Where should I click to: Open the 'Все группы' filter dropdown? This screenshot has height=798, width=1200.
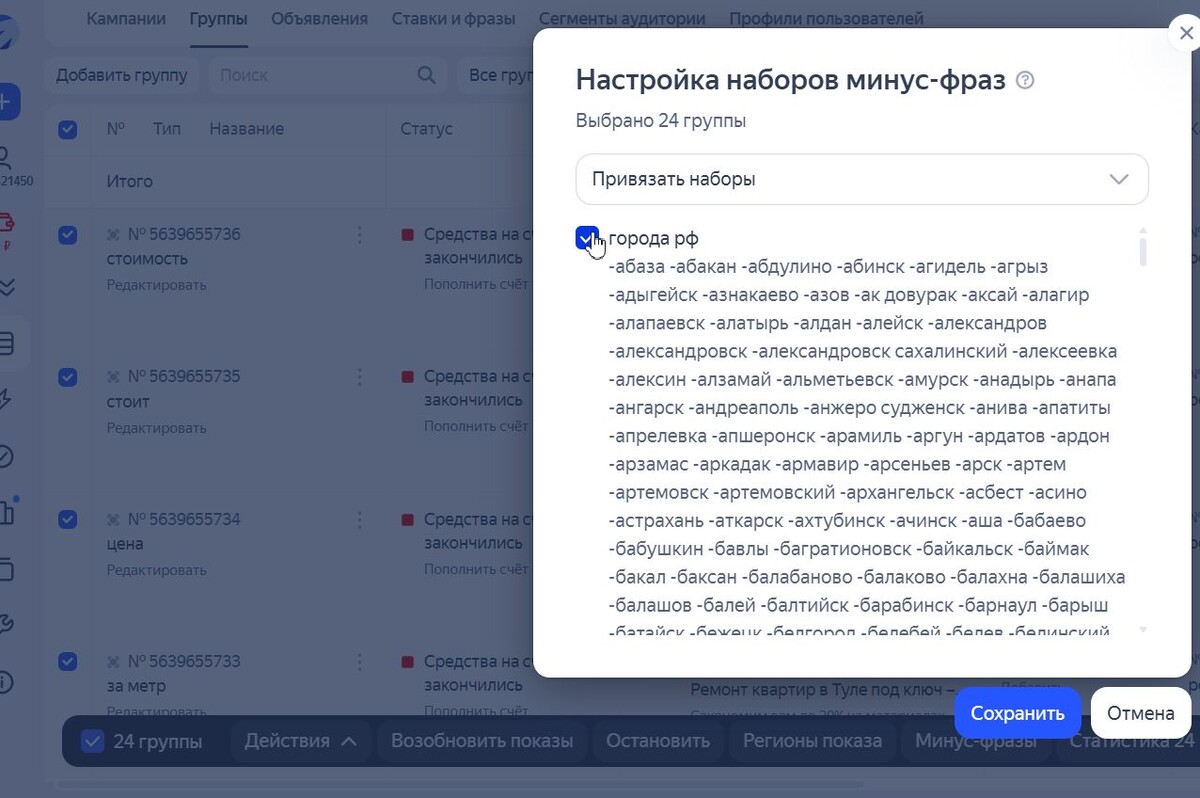coord(497,75)
